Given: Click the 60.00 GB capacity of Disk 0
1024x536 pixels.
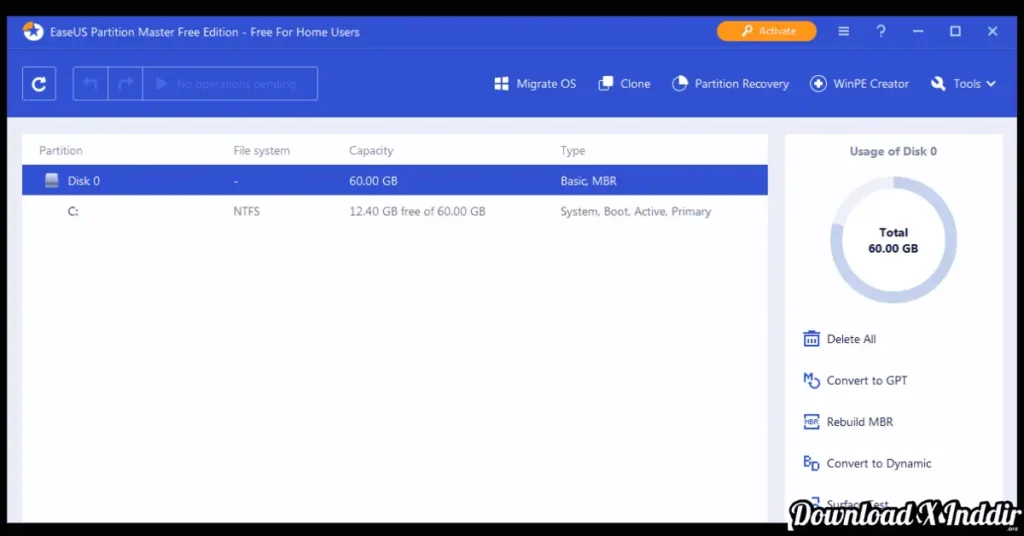Looking at the screenshot, I should [373, 181].
